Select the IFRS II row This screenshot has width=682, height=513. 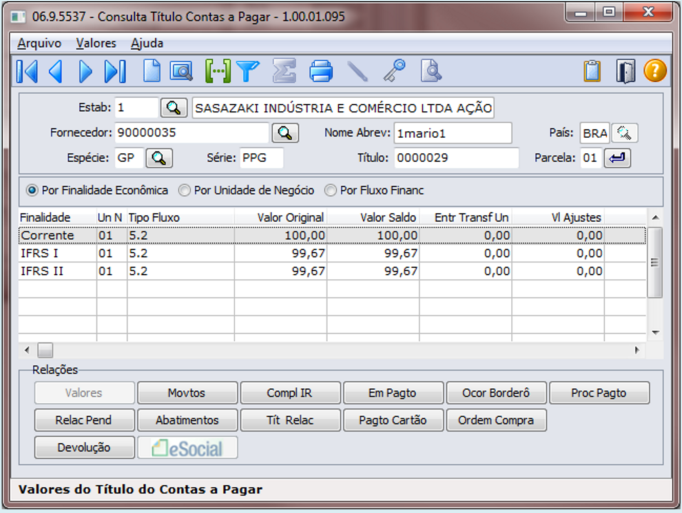(x=332, y=271)
